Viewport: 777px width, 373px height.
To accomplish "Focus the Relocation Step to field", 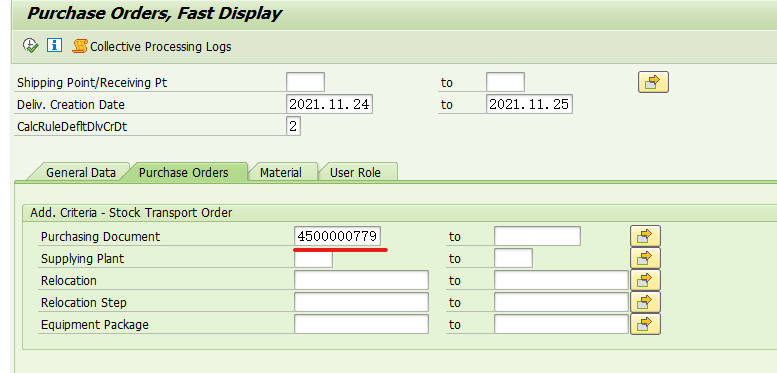I will [561, 302].
